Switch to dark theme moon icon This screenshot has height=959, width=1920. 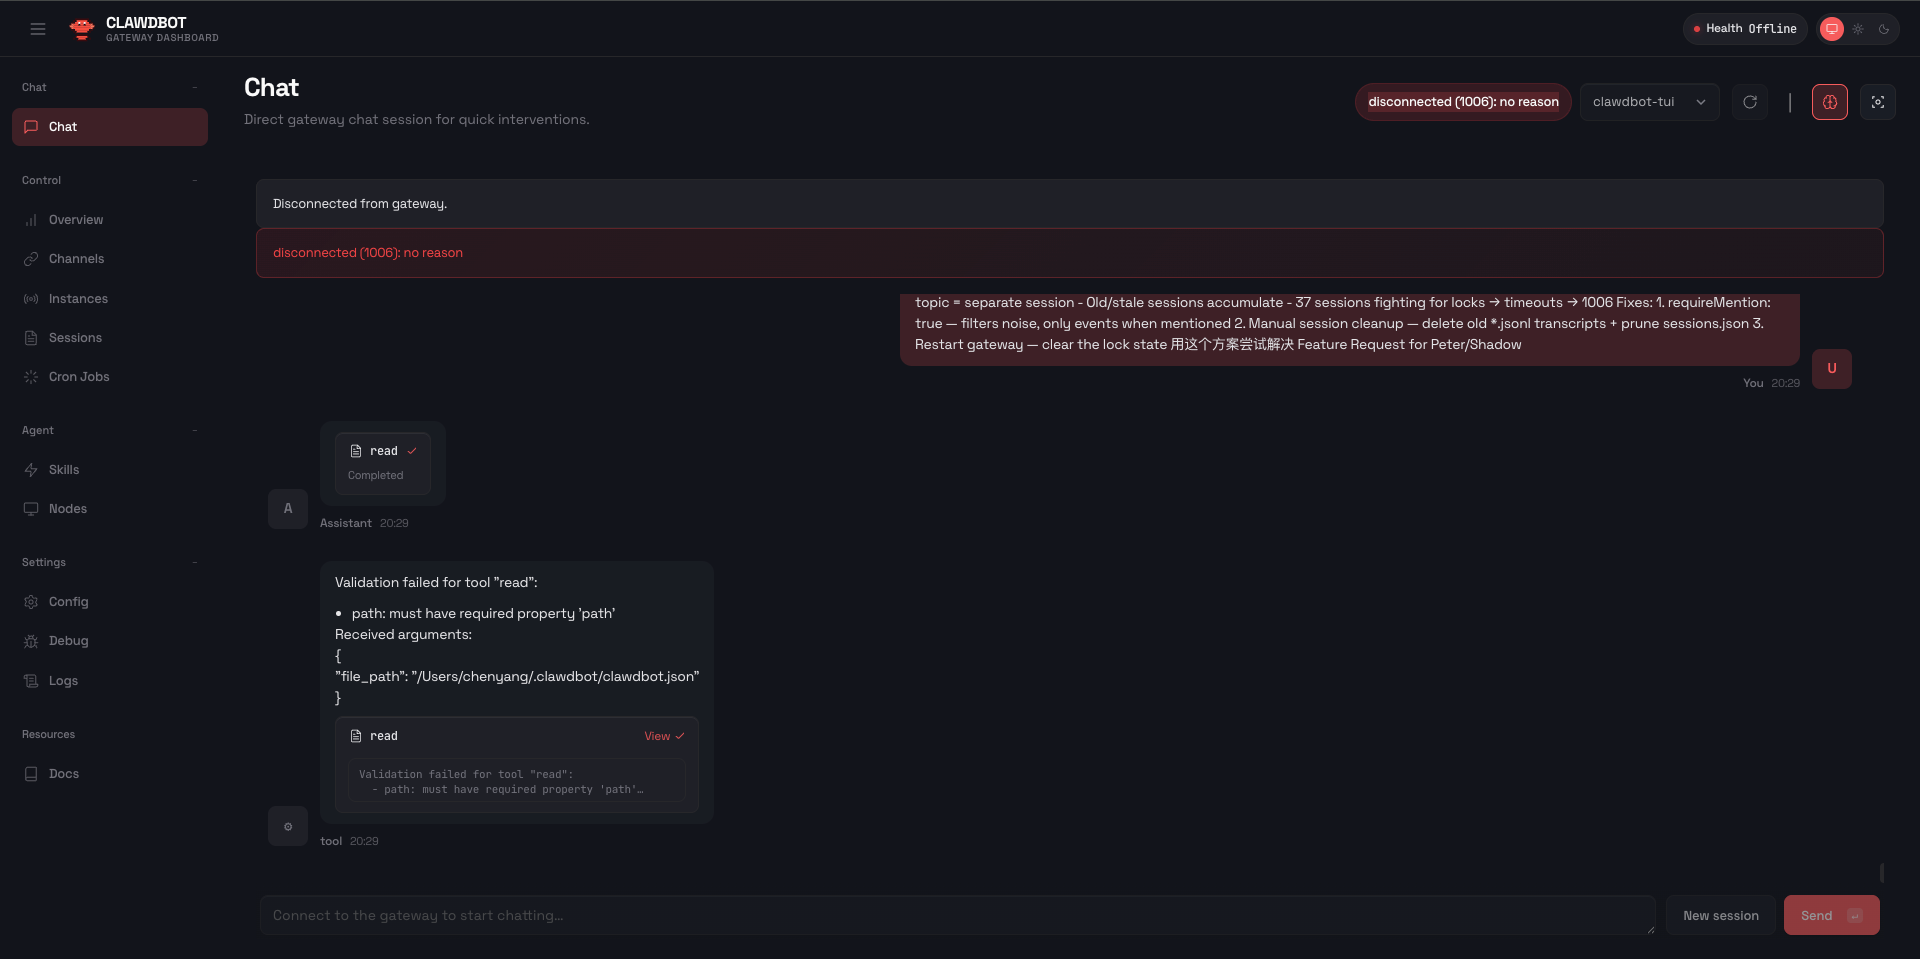pos(1884,29)
